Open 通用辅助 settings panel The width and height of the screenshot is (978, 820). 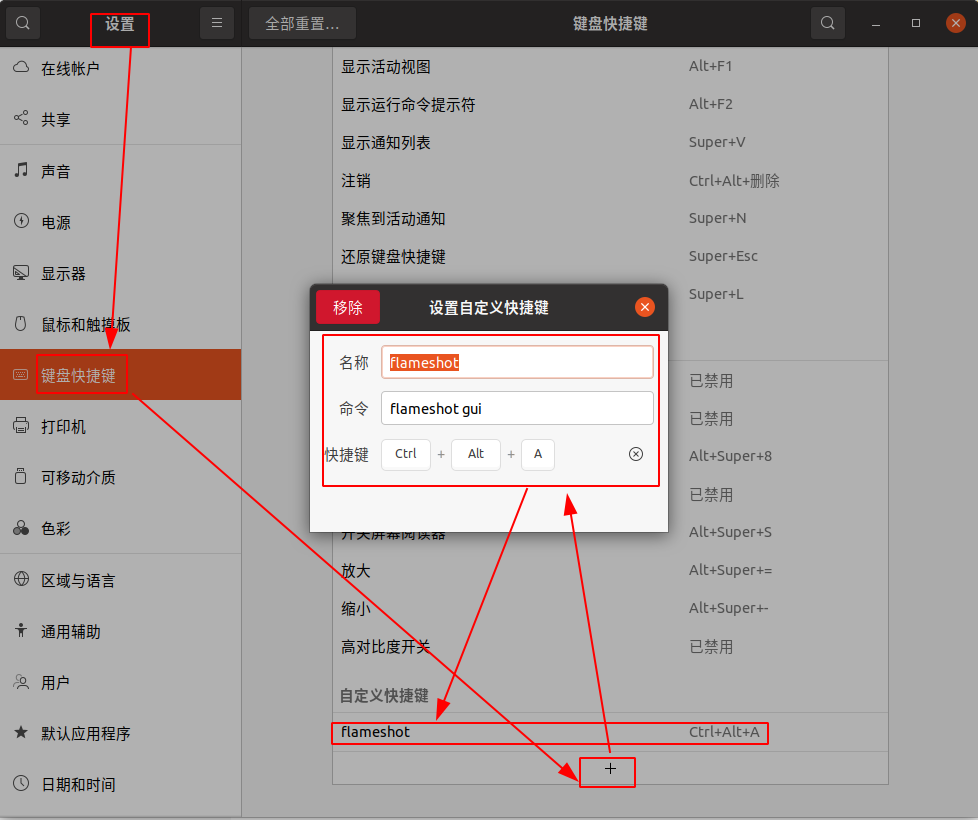click(x=120, y=632)
